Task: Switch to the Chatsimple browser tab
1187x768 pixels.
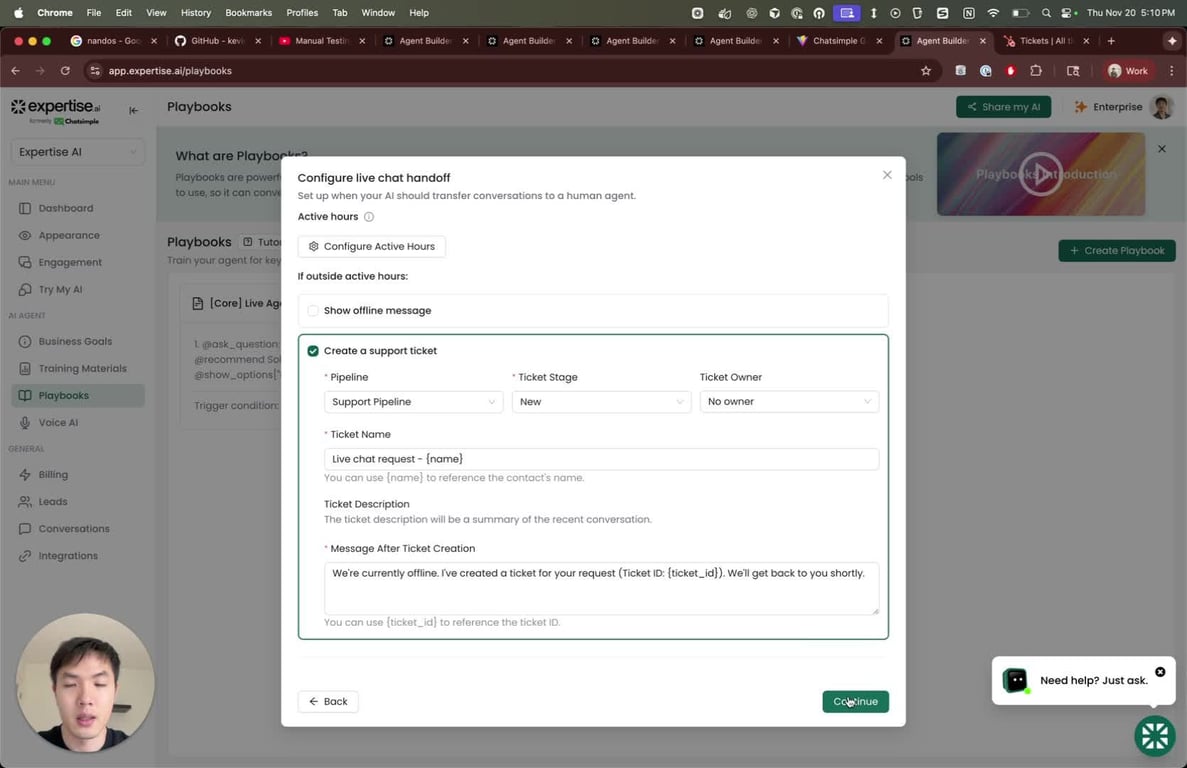Action: tap(839, 41)
